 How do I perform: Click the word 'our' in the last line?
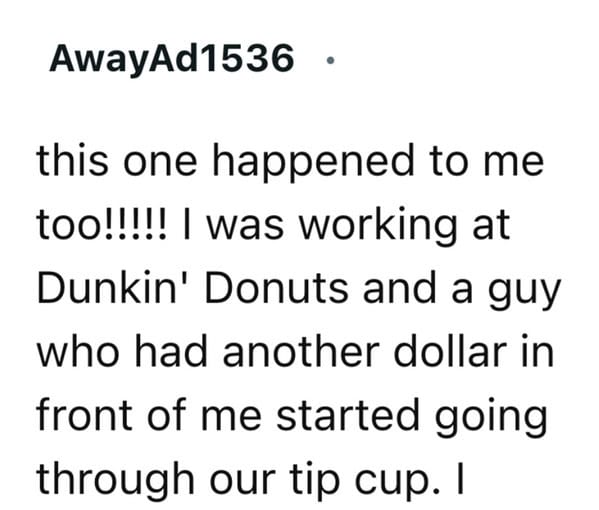(243, 484)
